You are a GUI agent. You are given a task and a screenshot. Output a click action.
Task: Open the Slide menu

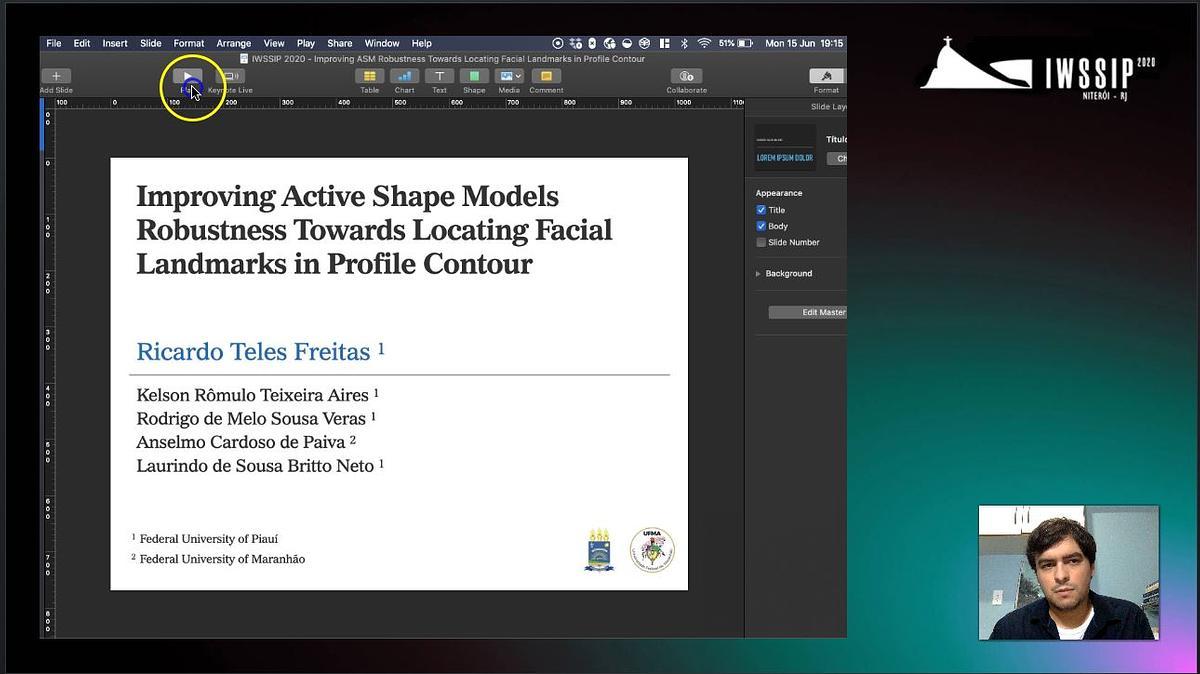pos(151,43)
